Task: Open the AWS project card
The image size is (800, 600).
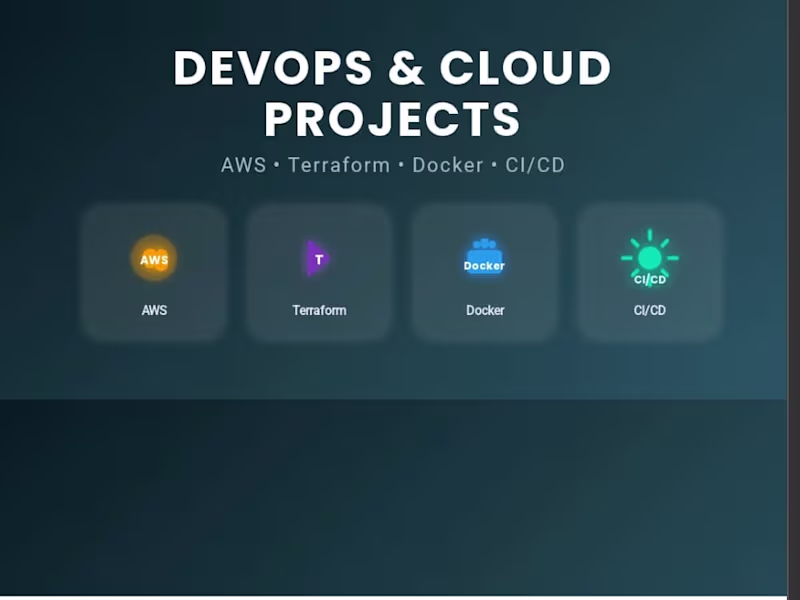Action: click(154, 272)
